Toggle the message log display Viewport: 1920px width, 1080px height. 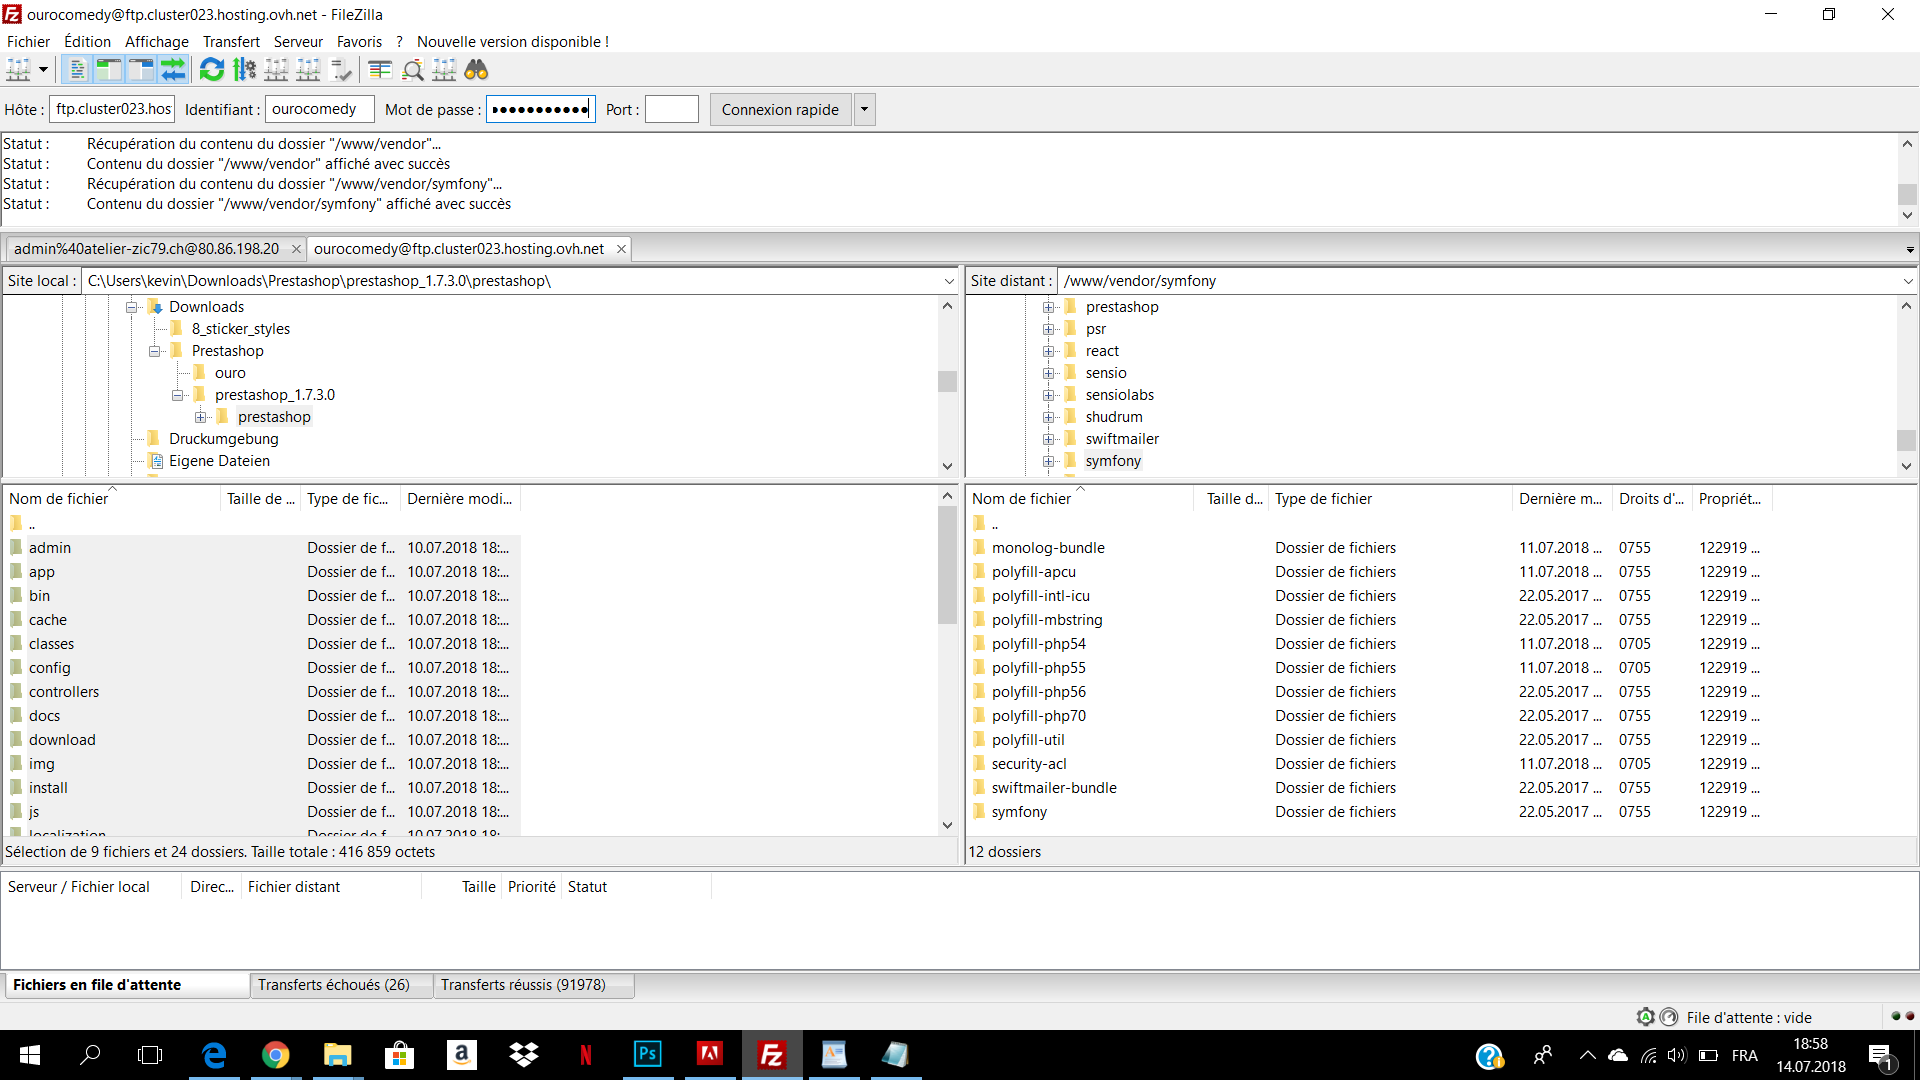coord(77,70)
